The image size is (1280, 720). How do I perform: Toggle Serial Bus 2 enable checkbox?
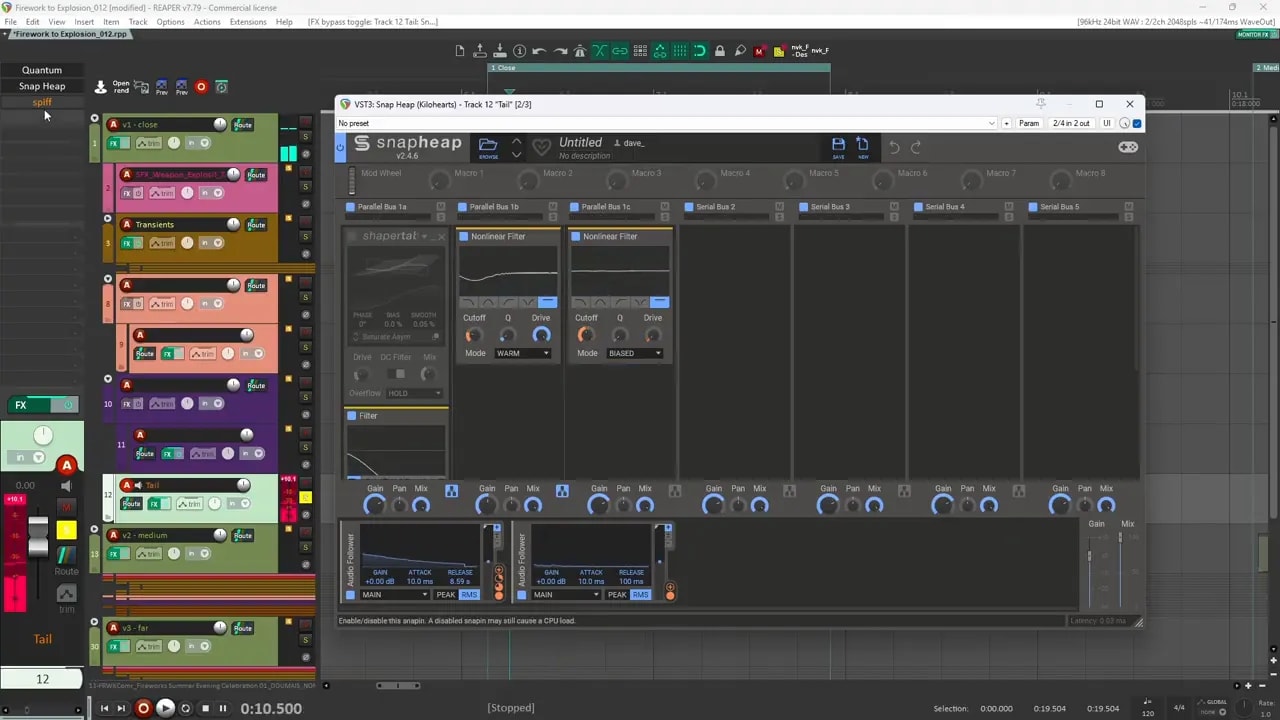(690, 207)
